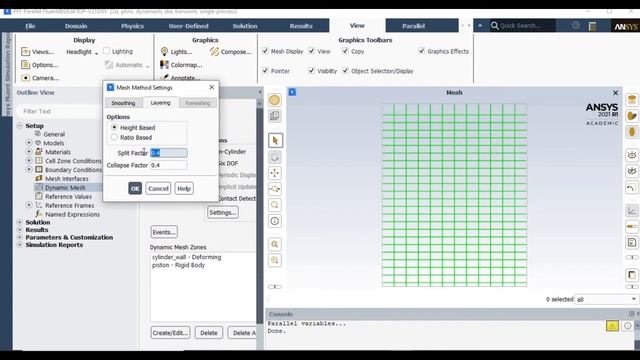Screen dimensions: 640x360
Task: Open the Physics ribbon tab
Action: [x=132, y=26]
